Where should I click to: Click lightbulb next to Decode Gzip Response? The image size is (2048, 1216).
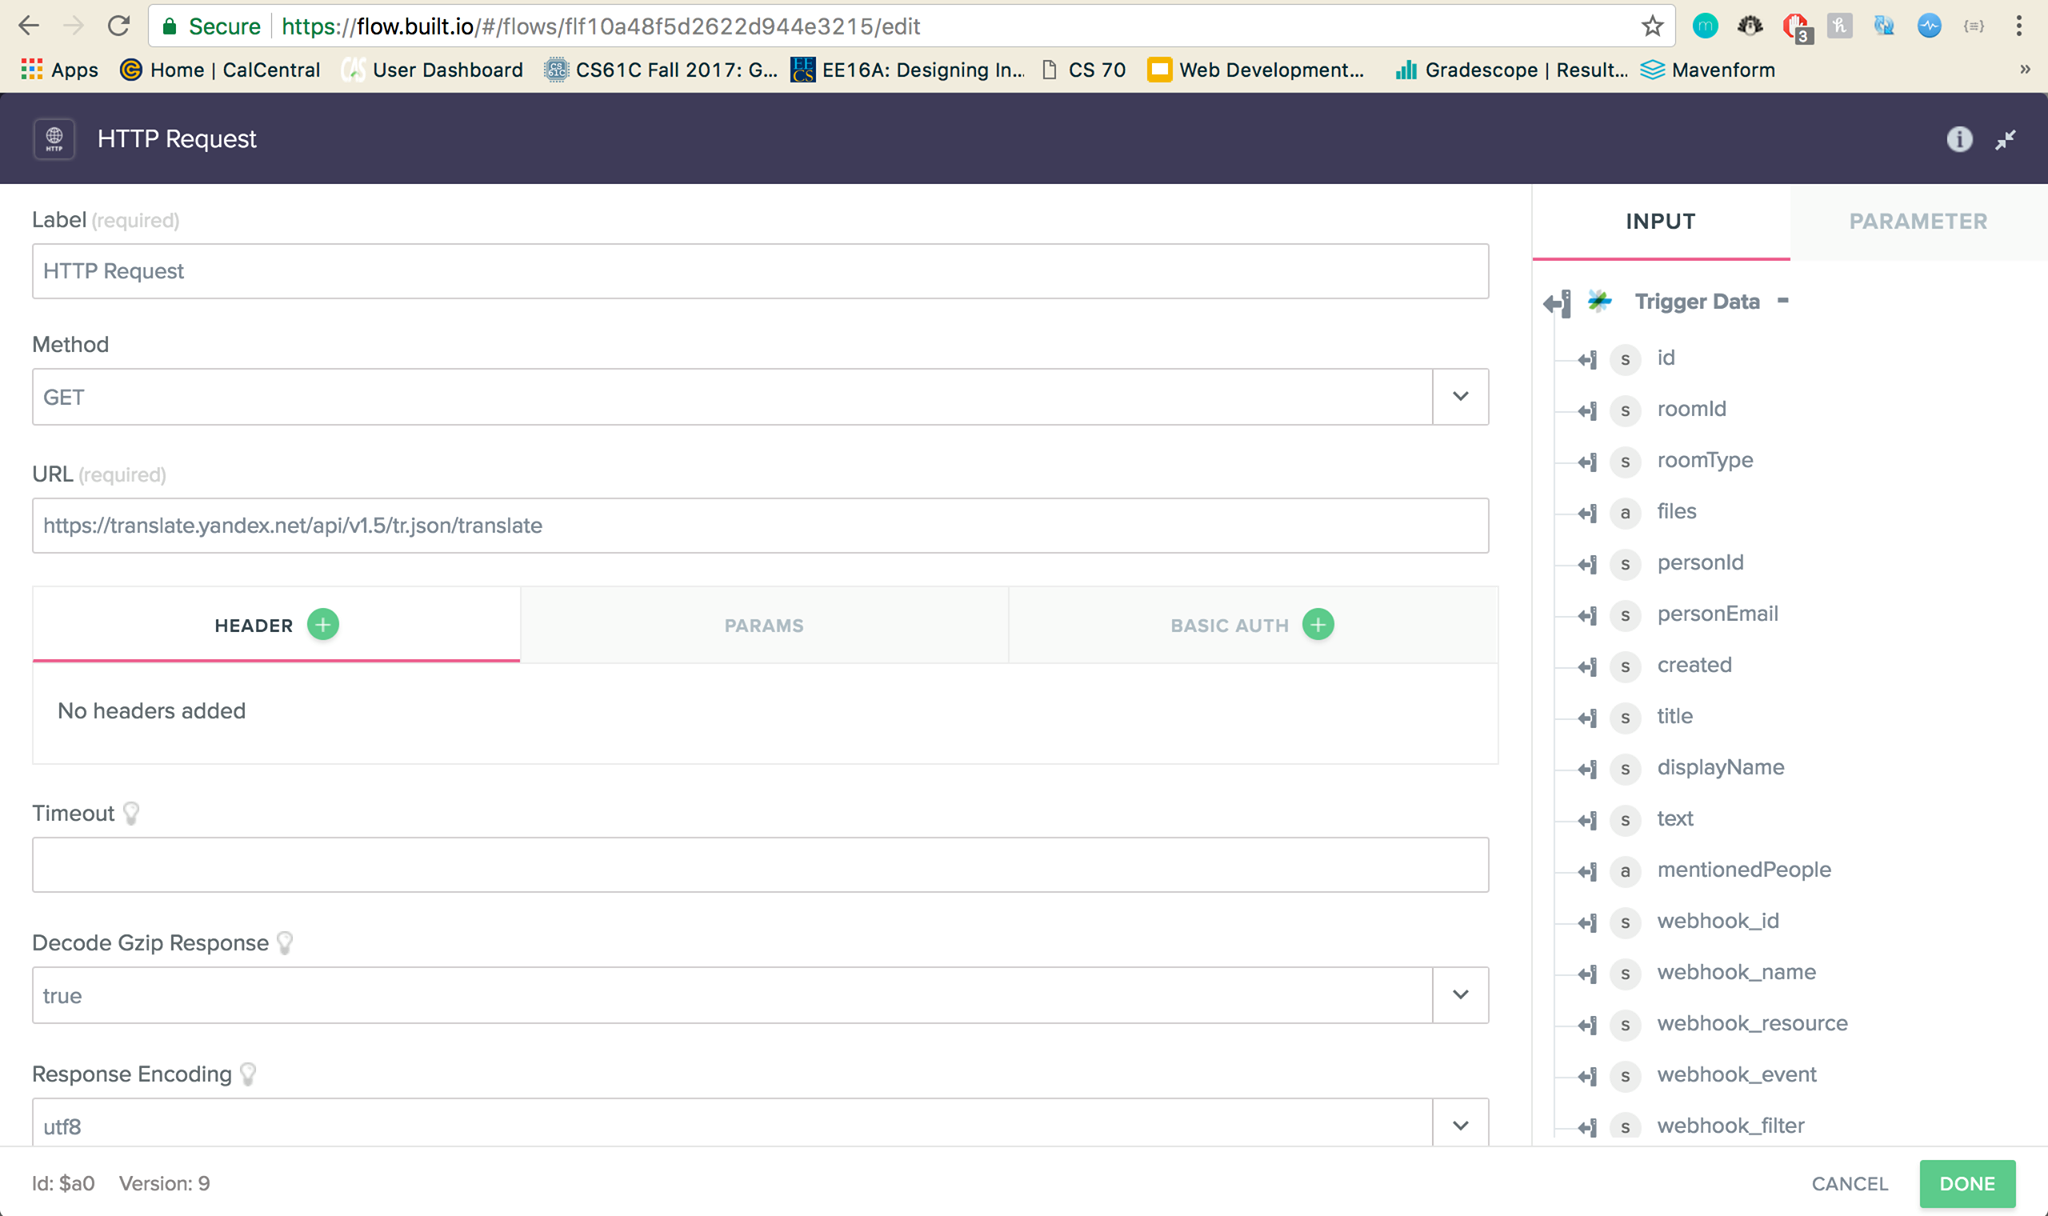pos(285,943)
